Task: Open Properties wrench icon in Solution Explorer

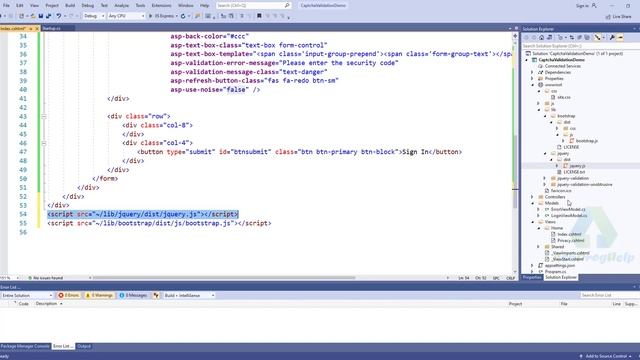Action: (612, 38)
